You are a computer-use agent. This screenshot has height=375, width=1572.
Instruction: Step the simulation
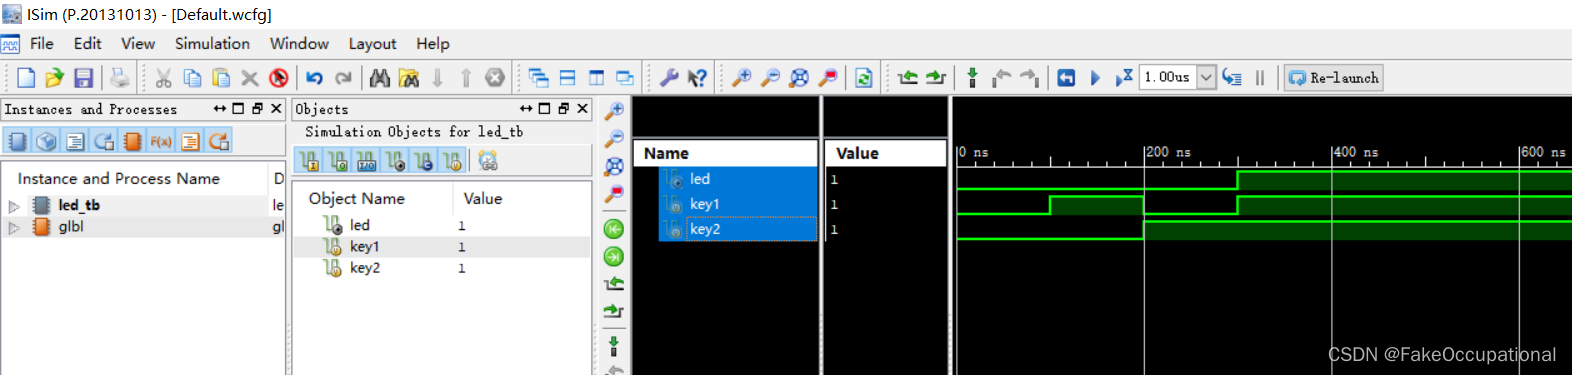[x=1232, y=78]
